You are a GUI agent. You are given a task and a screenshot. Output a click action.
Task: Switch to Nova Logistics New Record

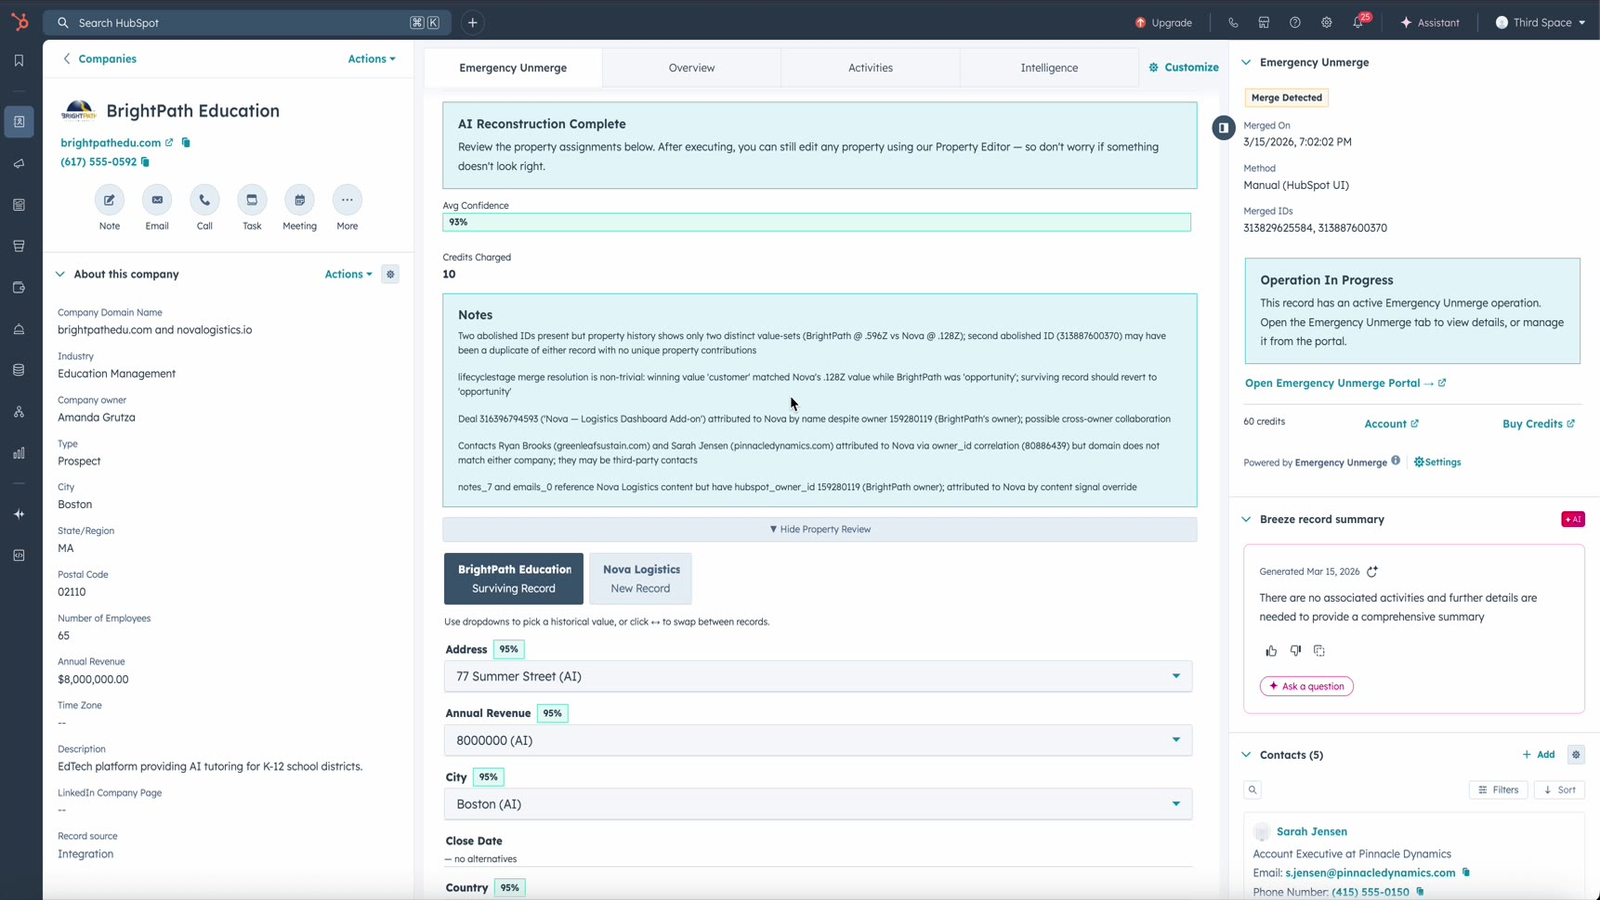point(640,579)
